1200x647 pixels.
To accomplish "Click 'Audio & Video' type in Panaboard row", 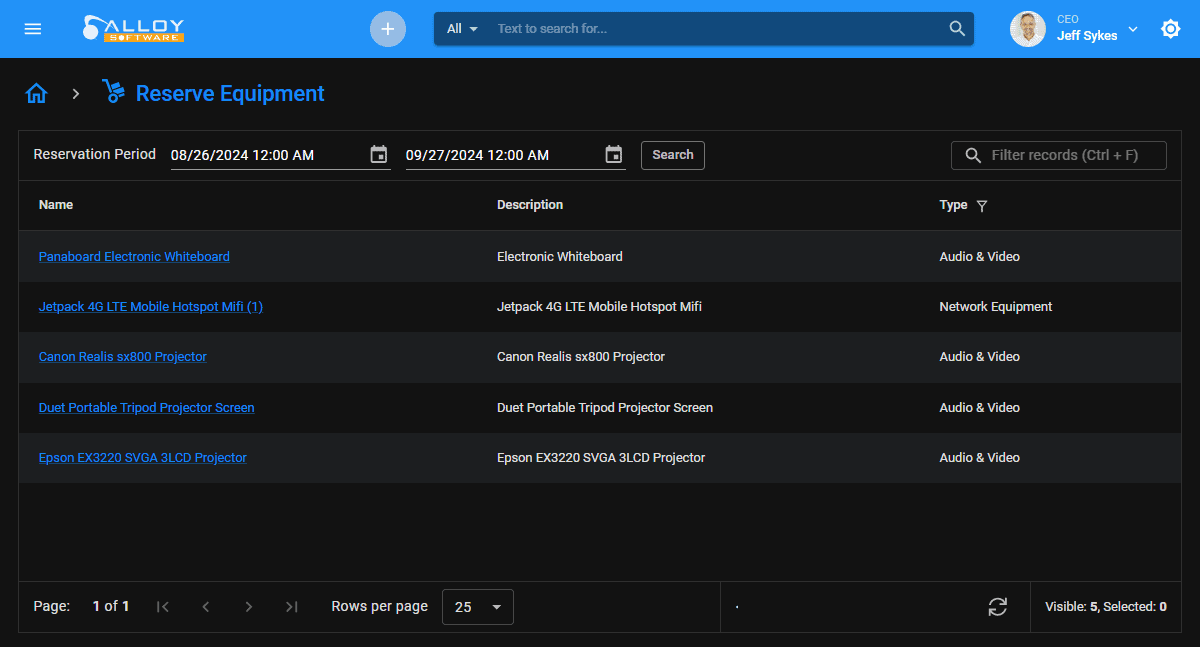I will pos(980,257).
